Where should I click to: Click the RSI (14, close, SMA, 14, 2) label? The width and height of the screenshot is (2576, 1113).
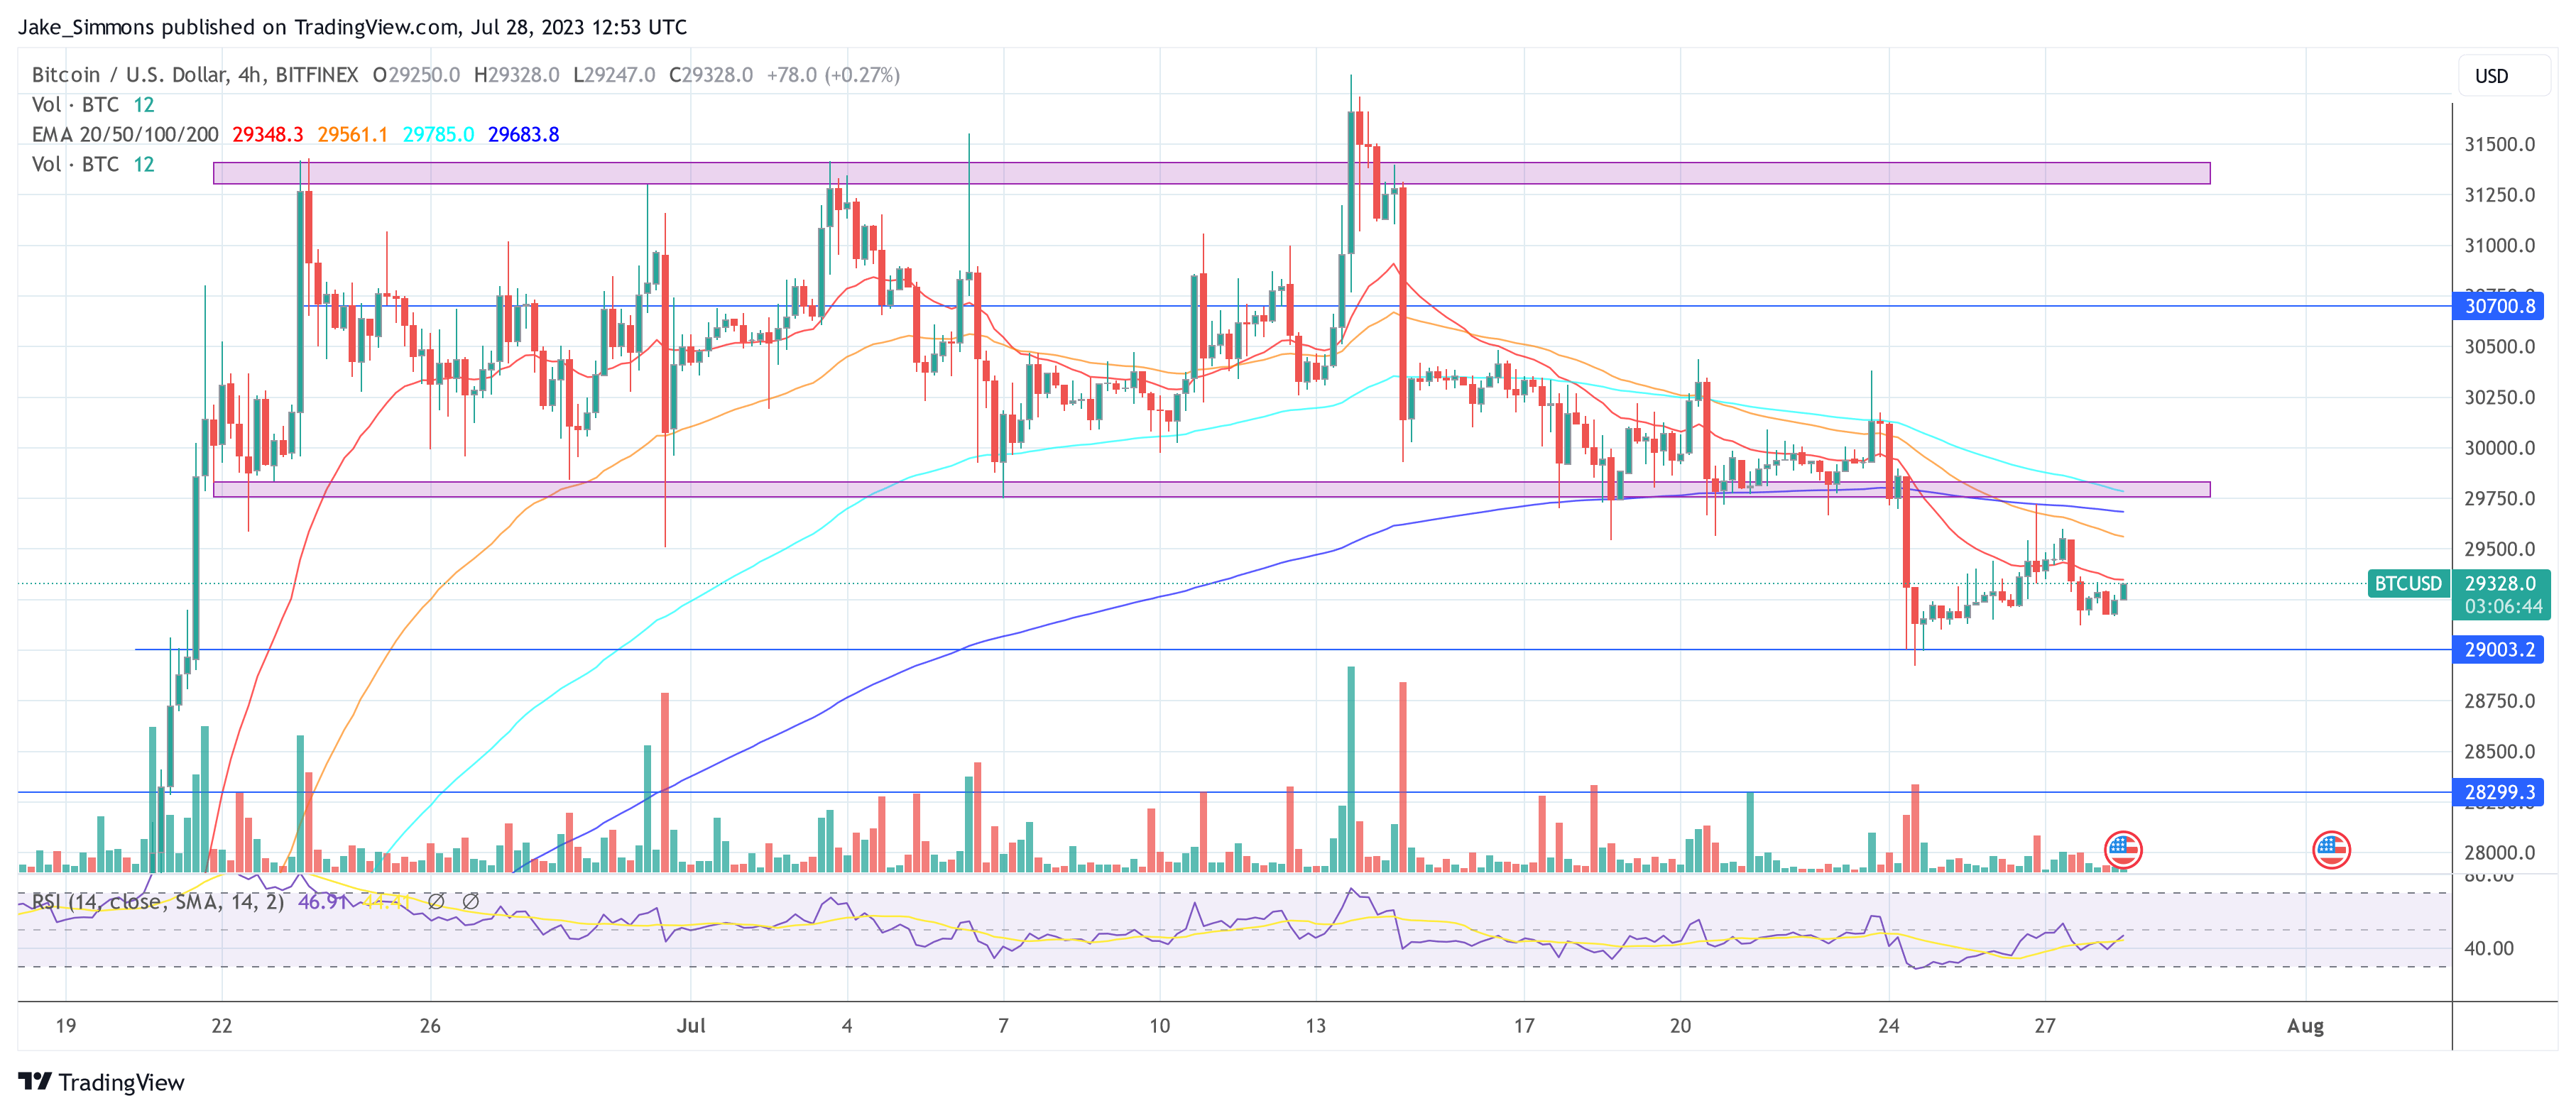coord(158,902)
